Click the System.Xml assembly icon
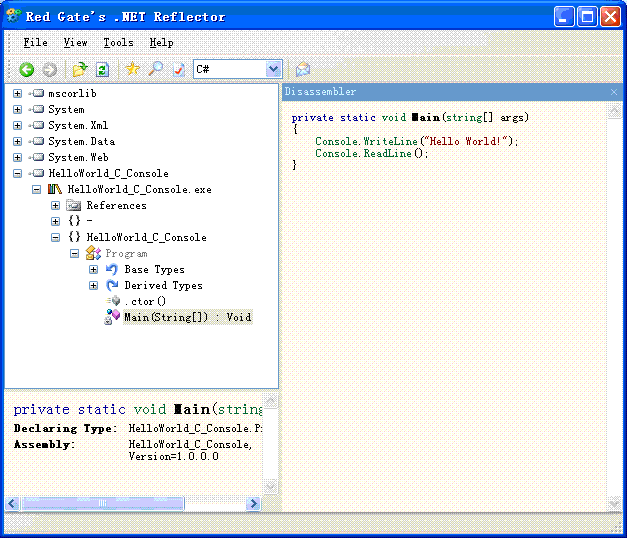Image resolution: width=627 pixels, height=538 pixels. (x=37, y=125)
